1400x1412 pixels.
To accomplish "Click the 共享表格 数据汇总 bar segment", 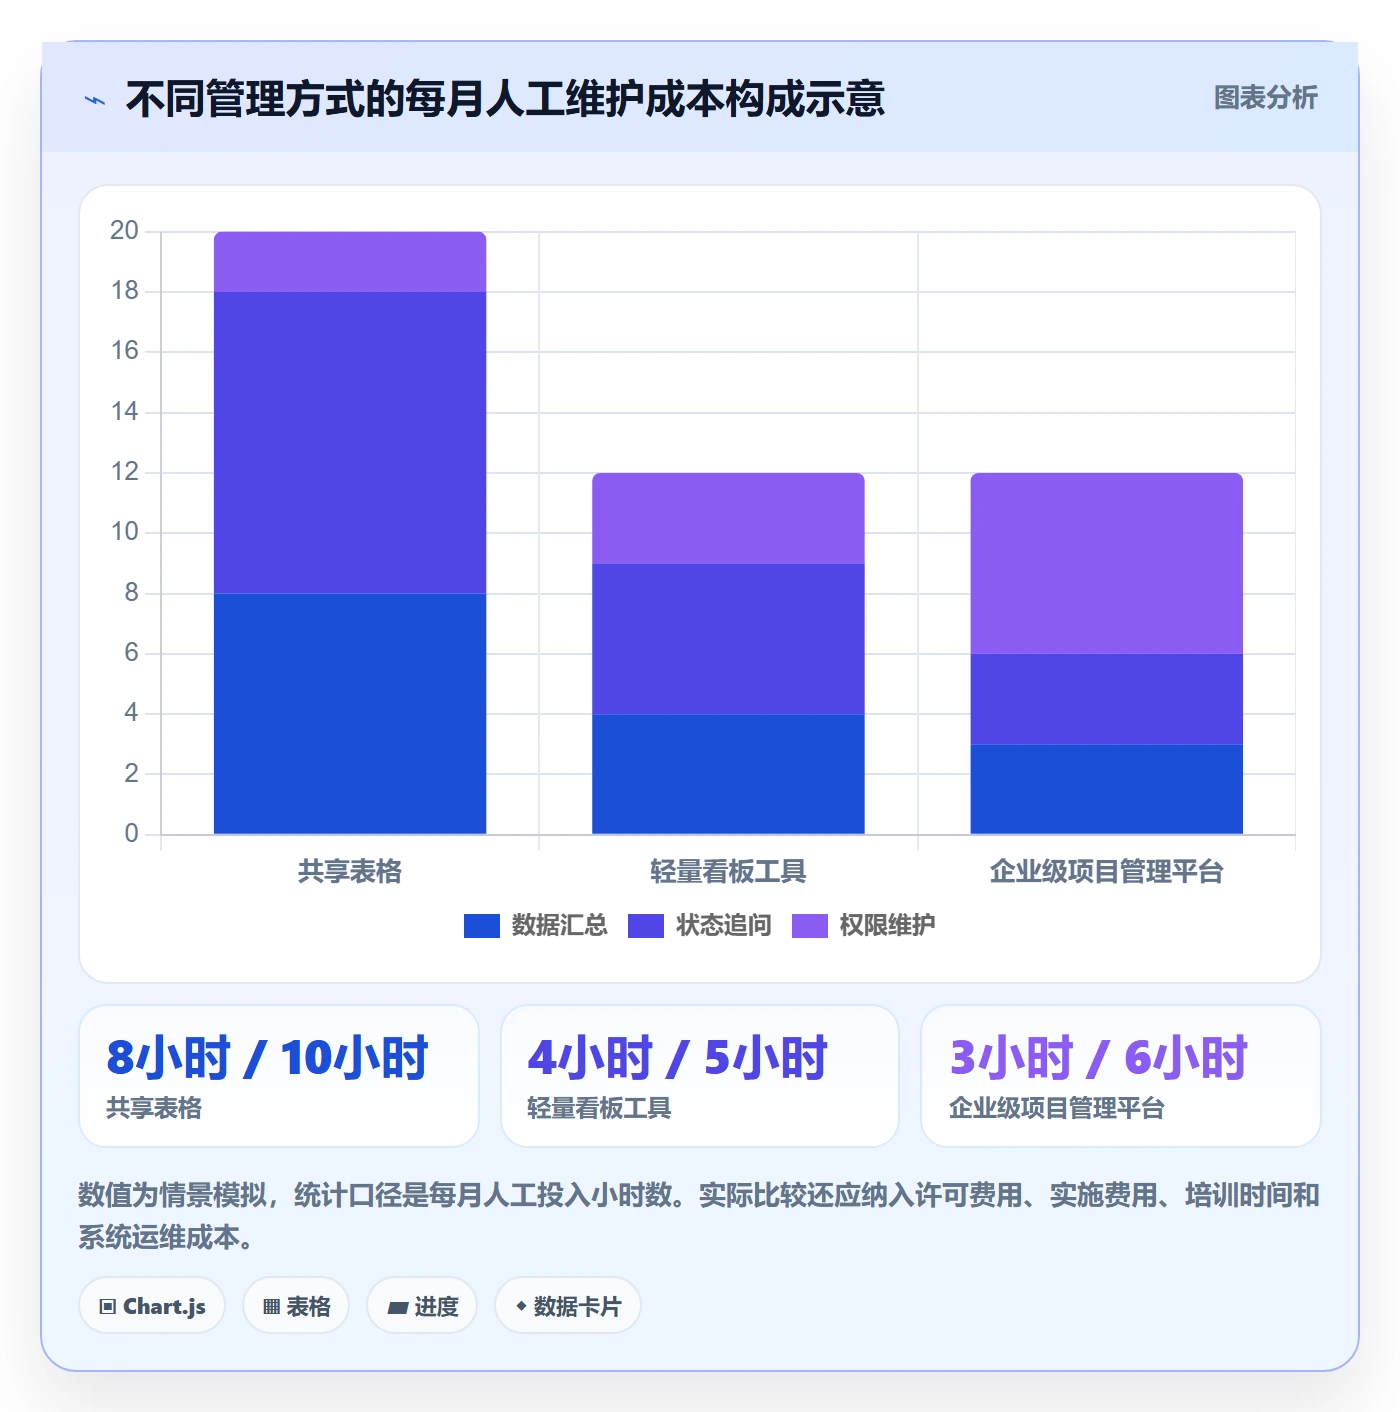I will click(350, 714).
